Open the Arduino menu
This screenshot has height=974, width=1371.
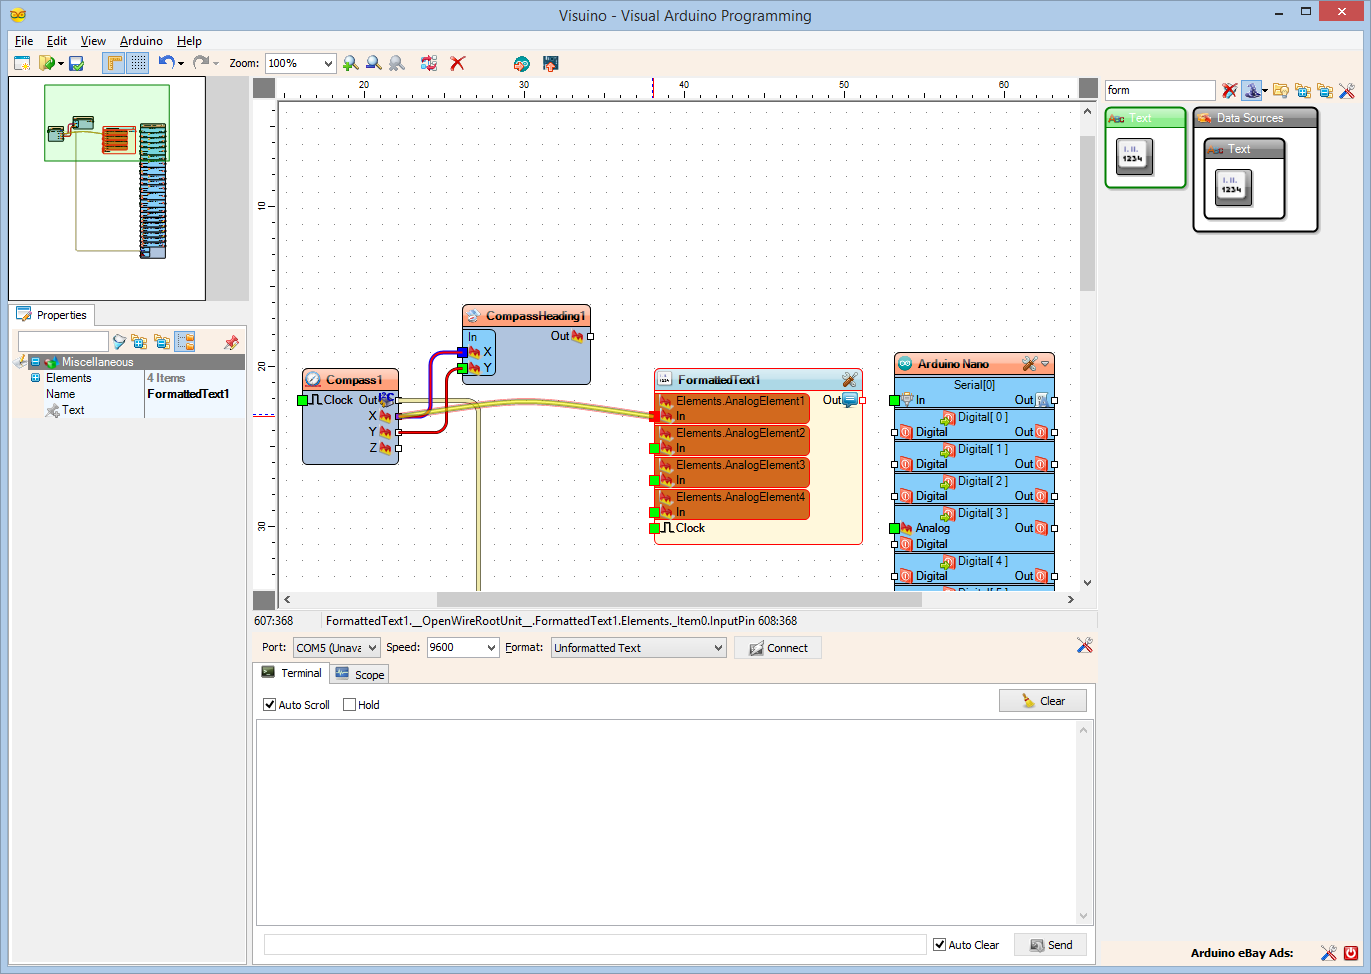[x=141, y=41]
